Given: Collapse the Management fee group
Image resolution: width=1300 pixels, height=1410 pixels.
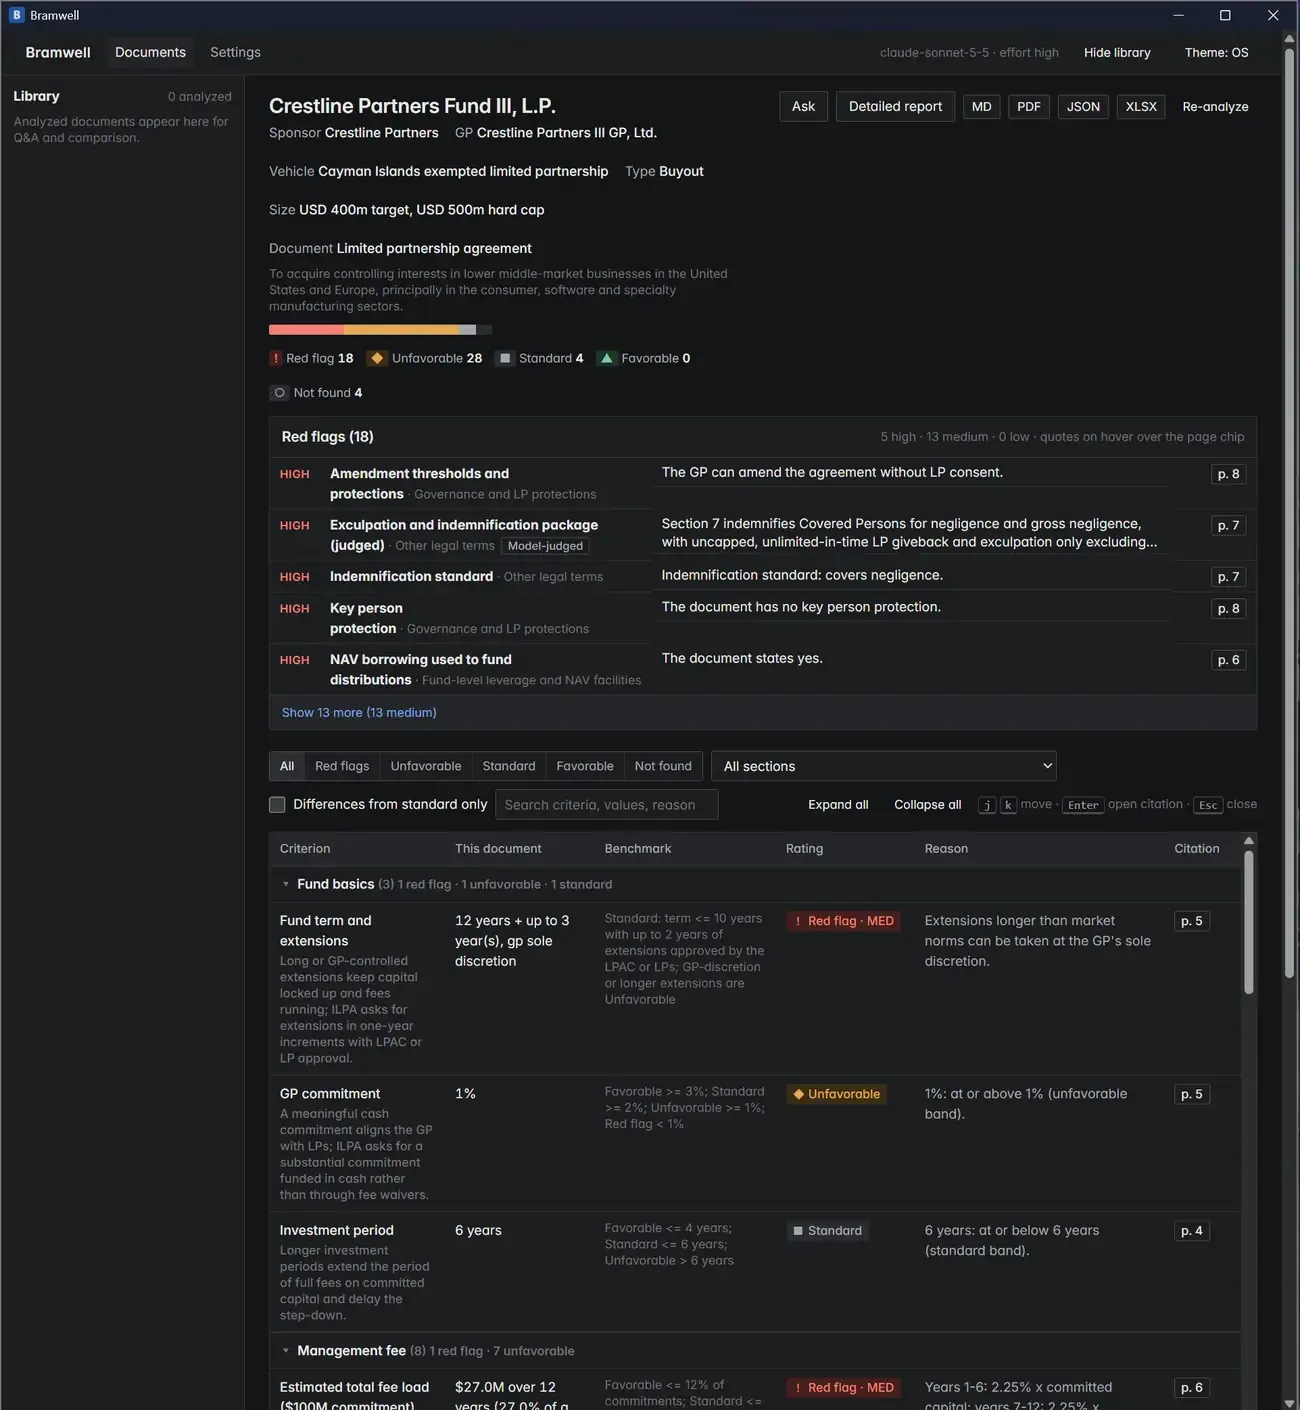Looking at the screenshot, I should [x=286, y=1351].
